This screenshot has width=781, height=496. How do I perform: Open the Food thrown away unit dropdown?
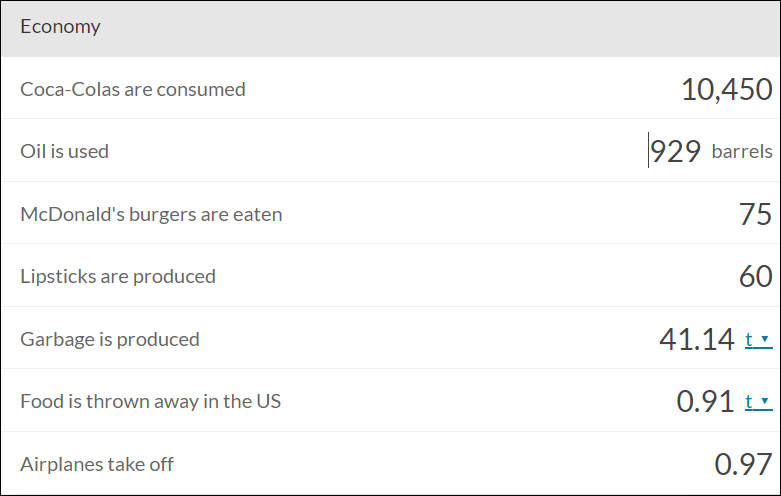[x=765, y=401]
